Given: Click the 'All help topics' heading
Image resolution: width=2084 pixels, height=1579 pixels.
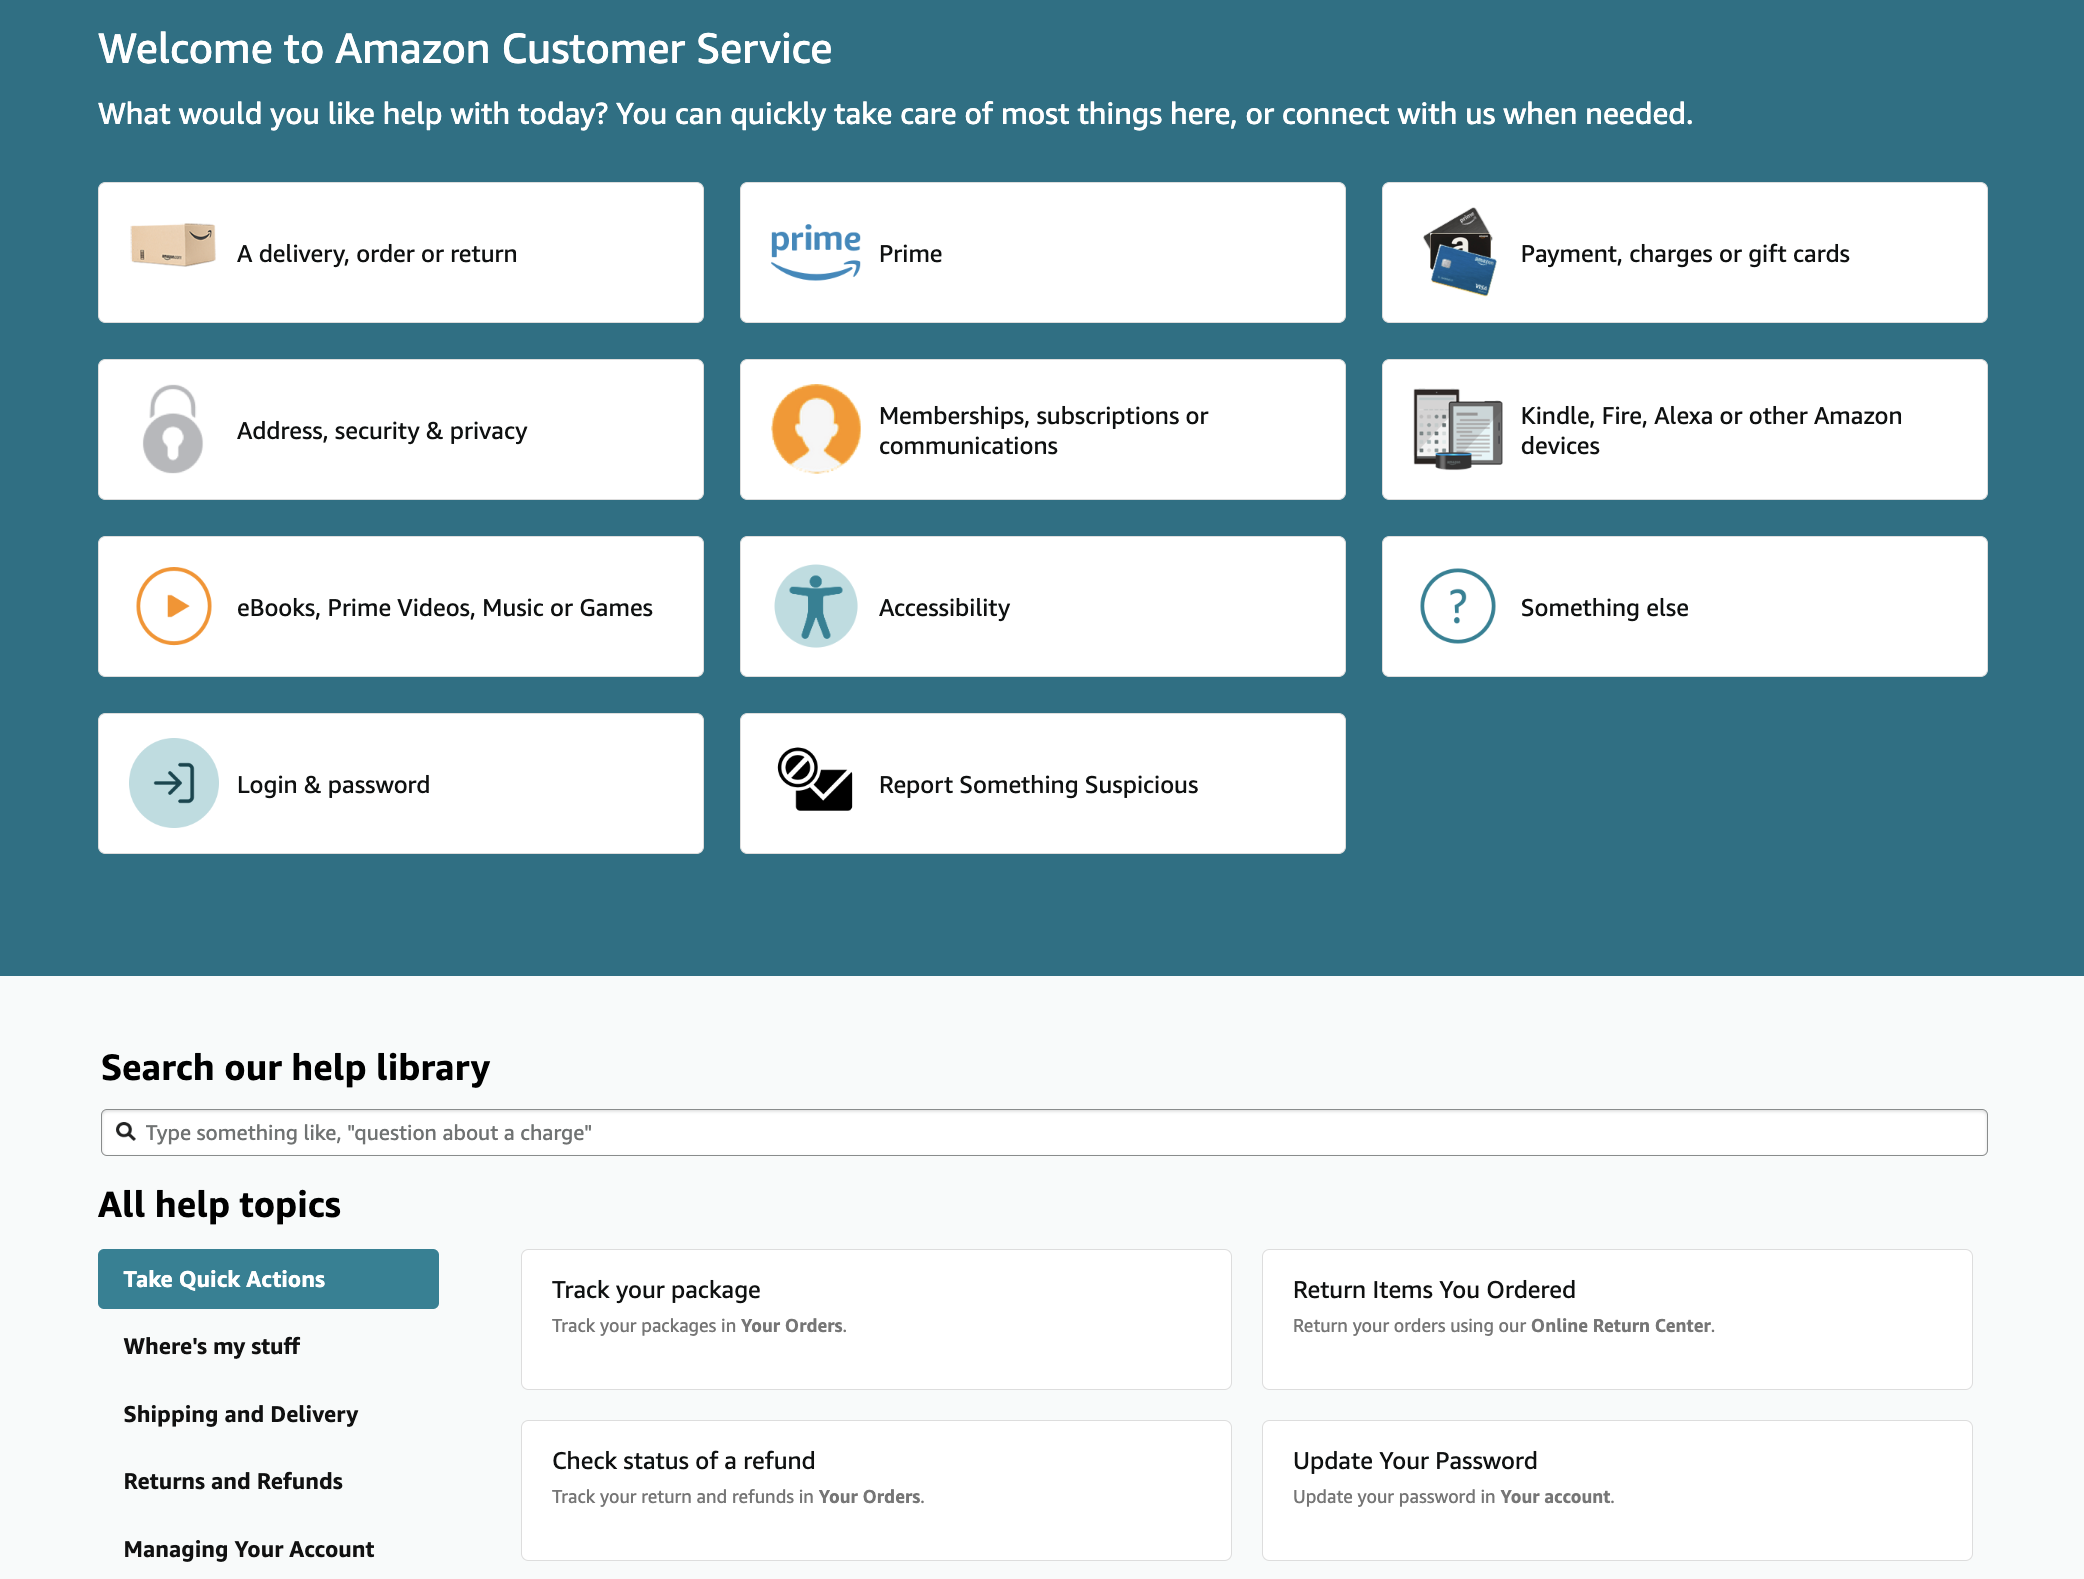Looking at the screenshot, I should [x=220, y=1204].
